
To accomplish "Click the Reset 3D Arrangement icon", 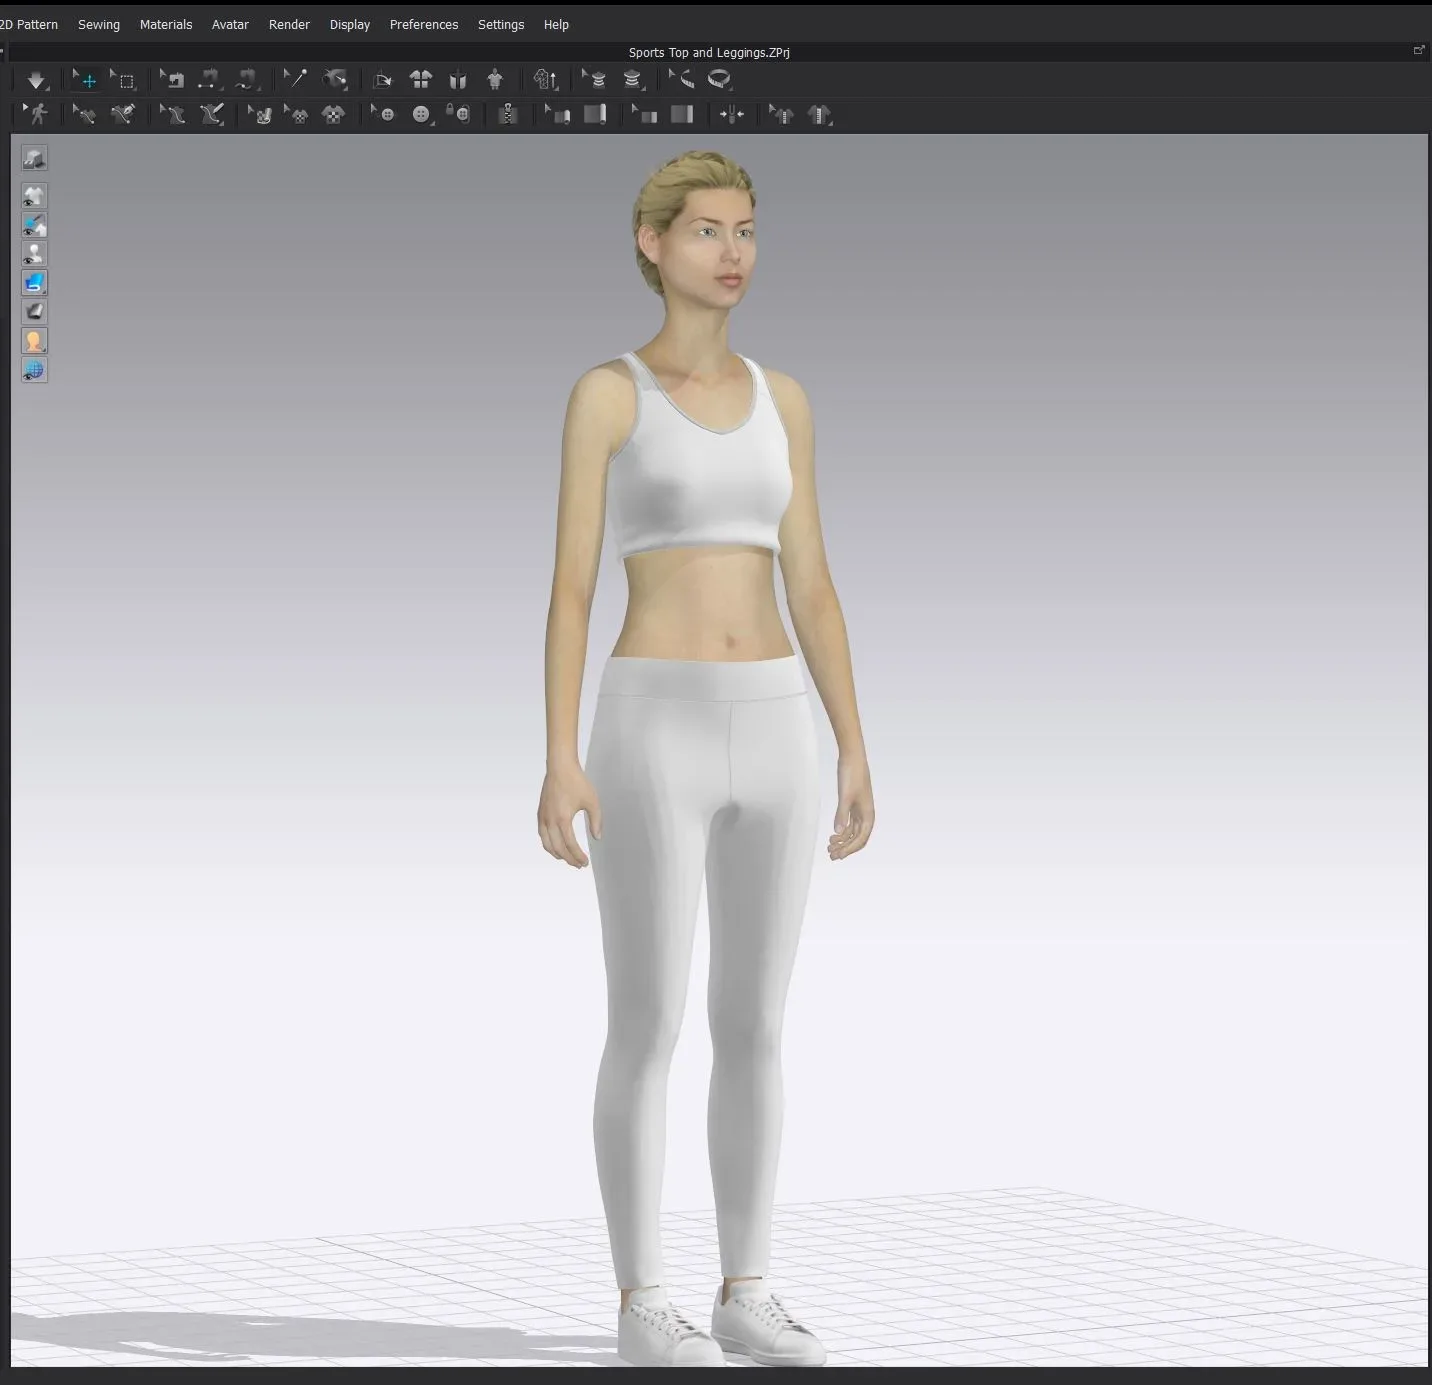I will [458, 80].
